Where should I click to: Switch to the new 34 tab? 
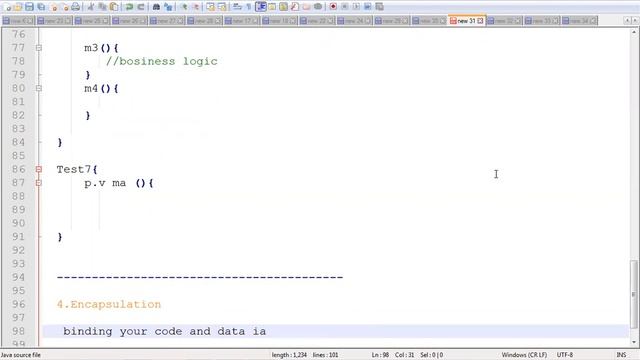(580, 20)
